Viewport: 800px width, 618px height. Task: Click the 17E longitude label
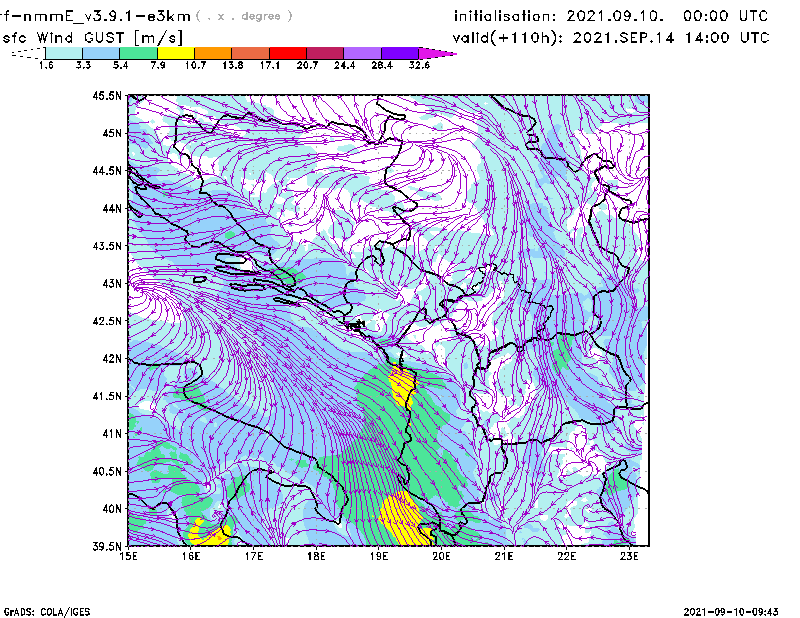254,556
